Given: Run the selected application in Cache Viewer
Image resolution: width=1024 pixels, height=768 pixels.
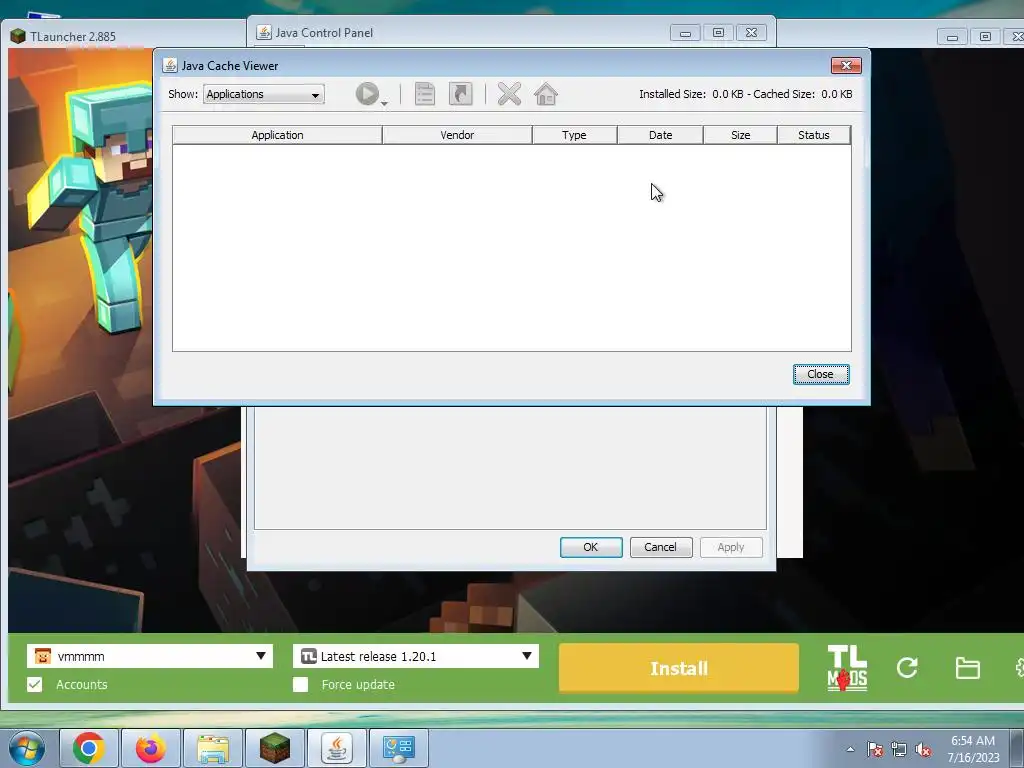Looking at the screenshot, I should pos(367,94).
